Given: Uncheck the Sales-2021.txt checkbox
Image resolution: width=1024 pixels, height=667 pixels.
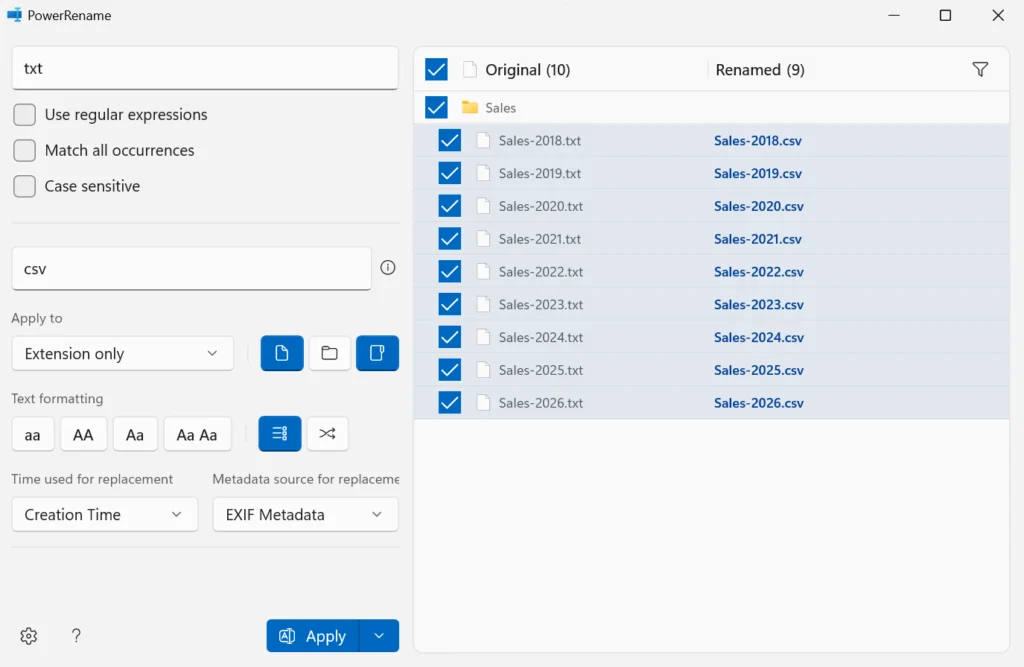Looking at the screenshot, I should 450,238.
